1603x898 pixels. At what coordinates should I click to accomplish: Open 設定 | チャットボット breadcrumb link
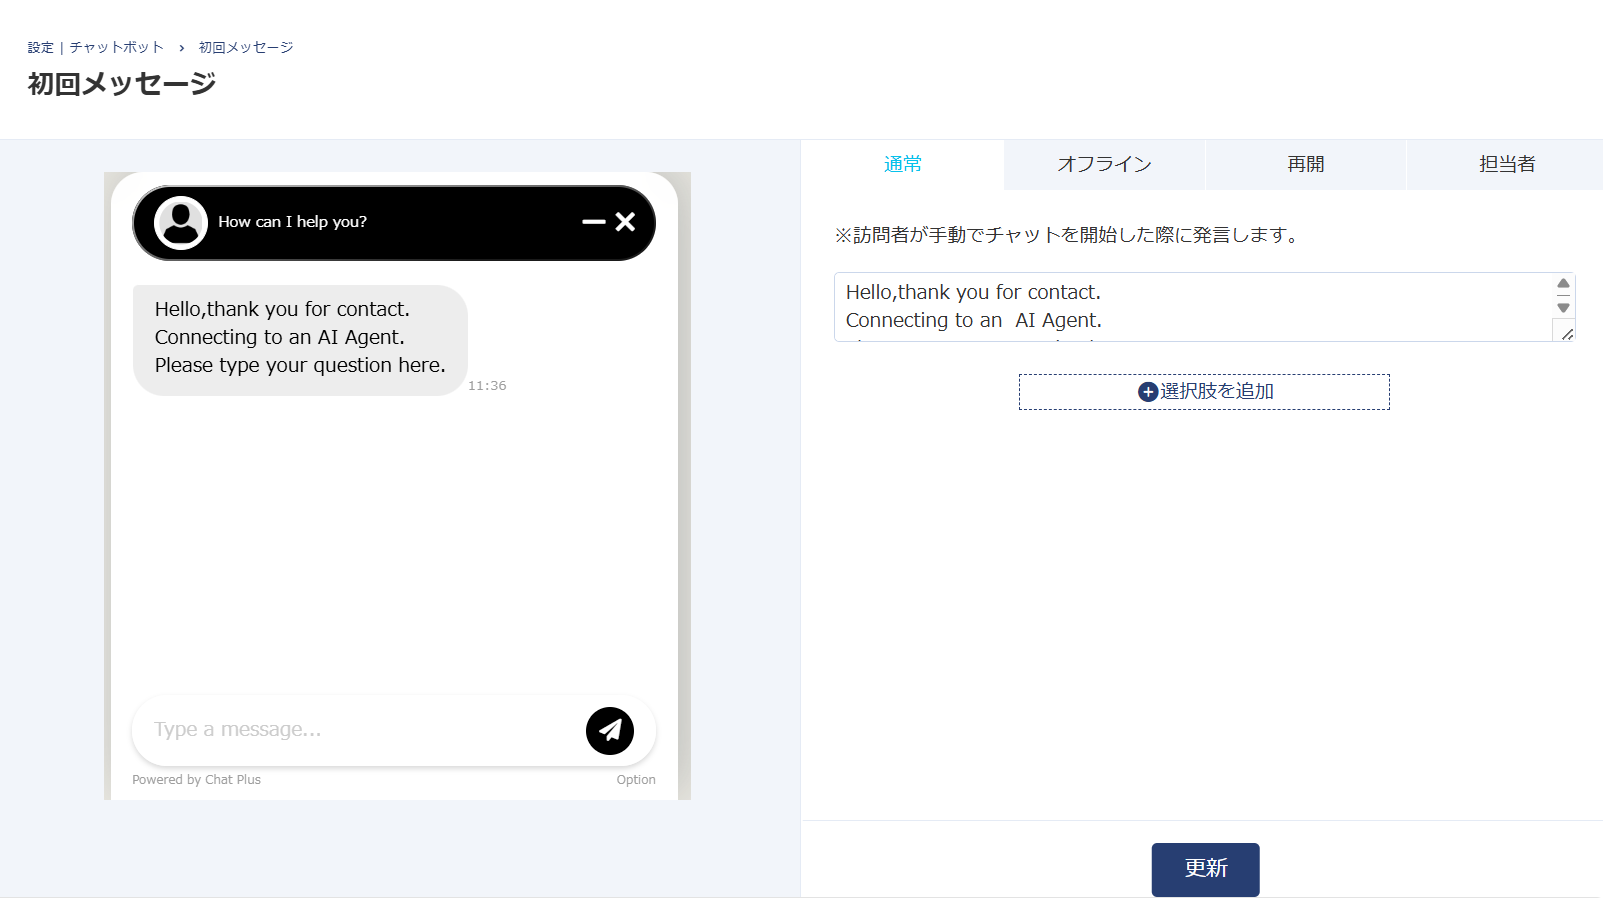(96, 47)
